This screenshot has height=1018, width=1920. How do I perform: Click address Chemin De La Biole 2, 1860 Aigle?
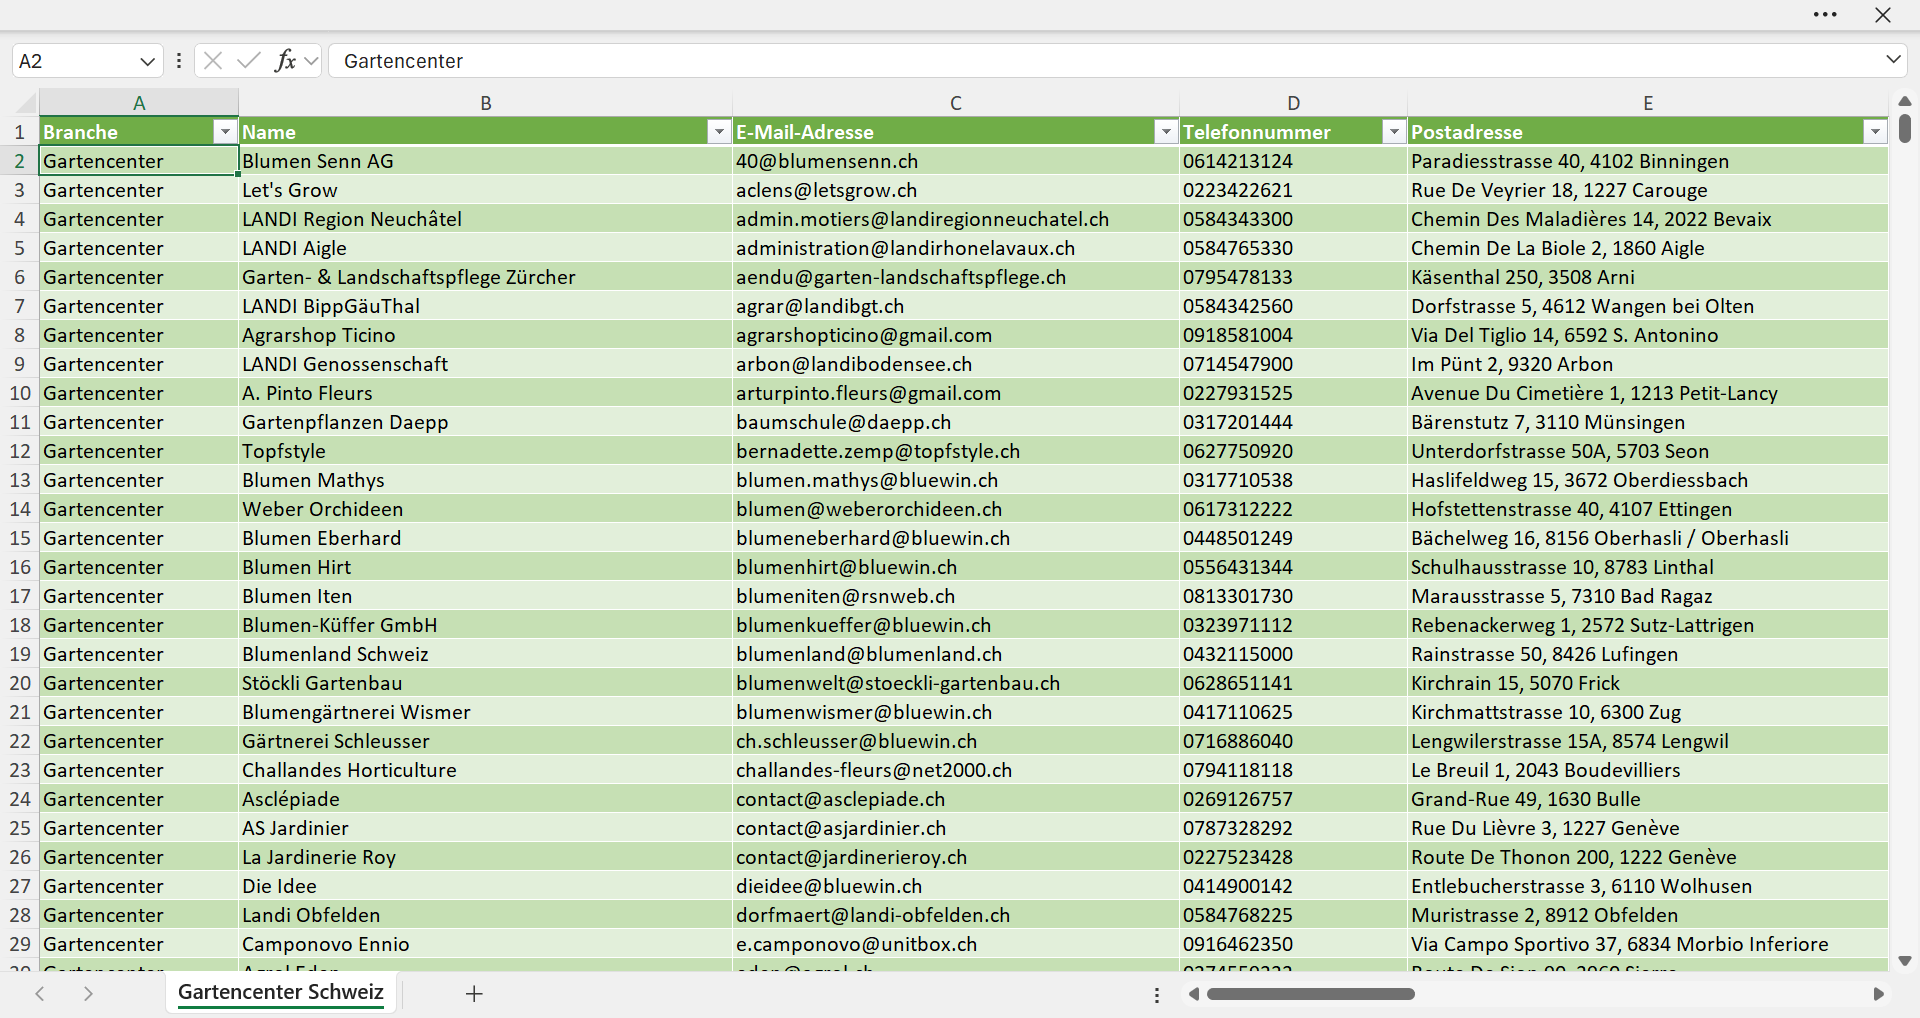[x=1648, y=248]
